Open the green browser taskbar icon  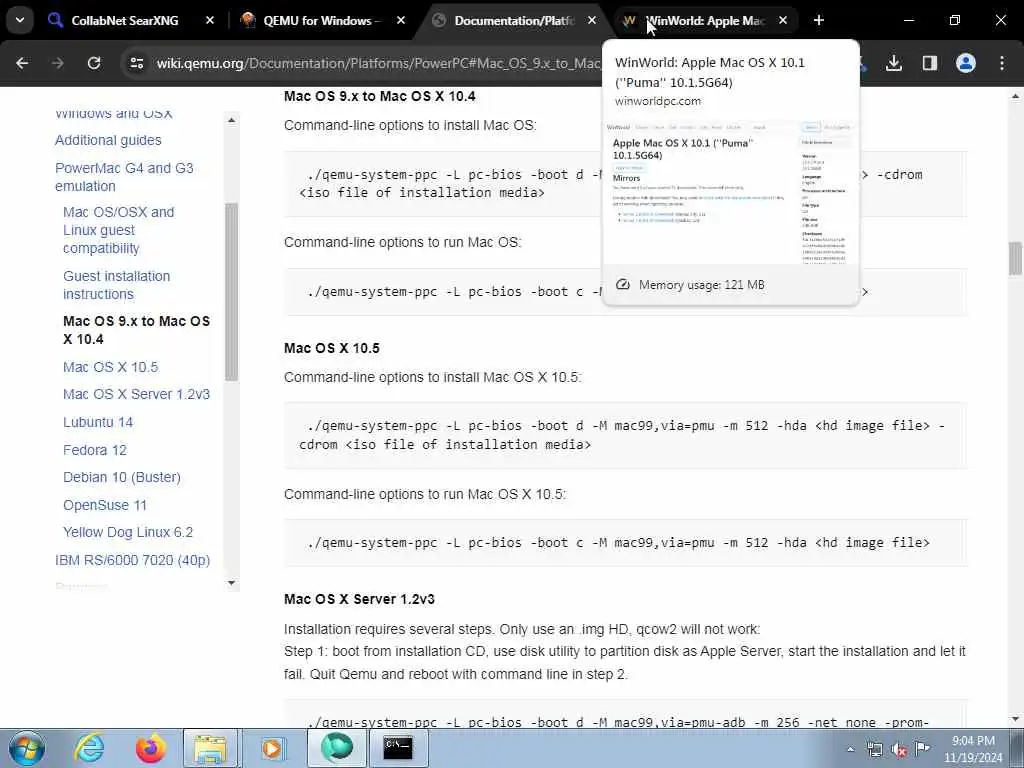click(x=336, y=748)
